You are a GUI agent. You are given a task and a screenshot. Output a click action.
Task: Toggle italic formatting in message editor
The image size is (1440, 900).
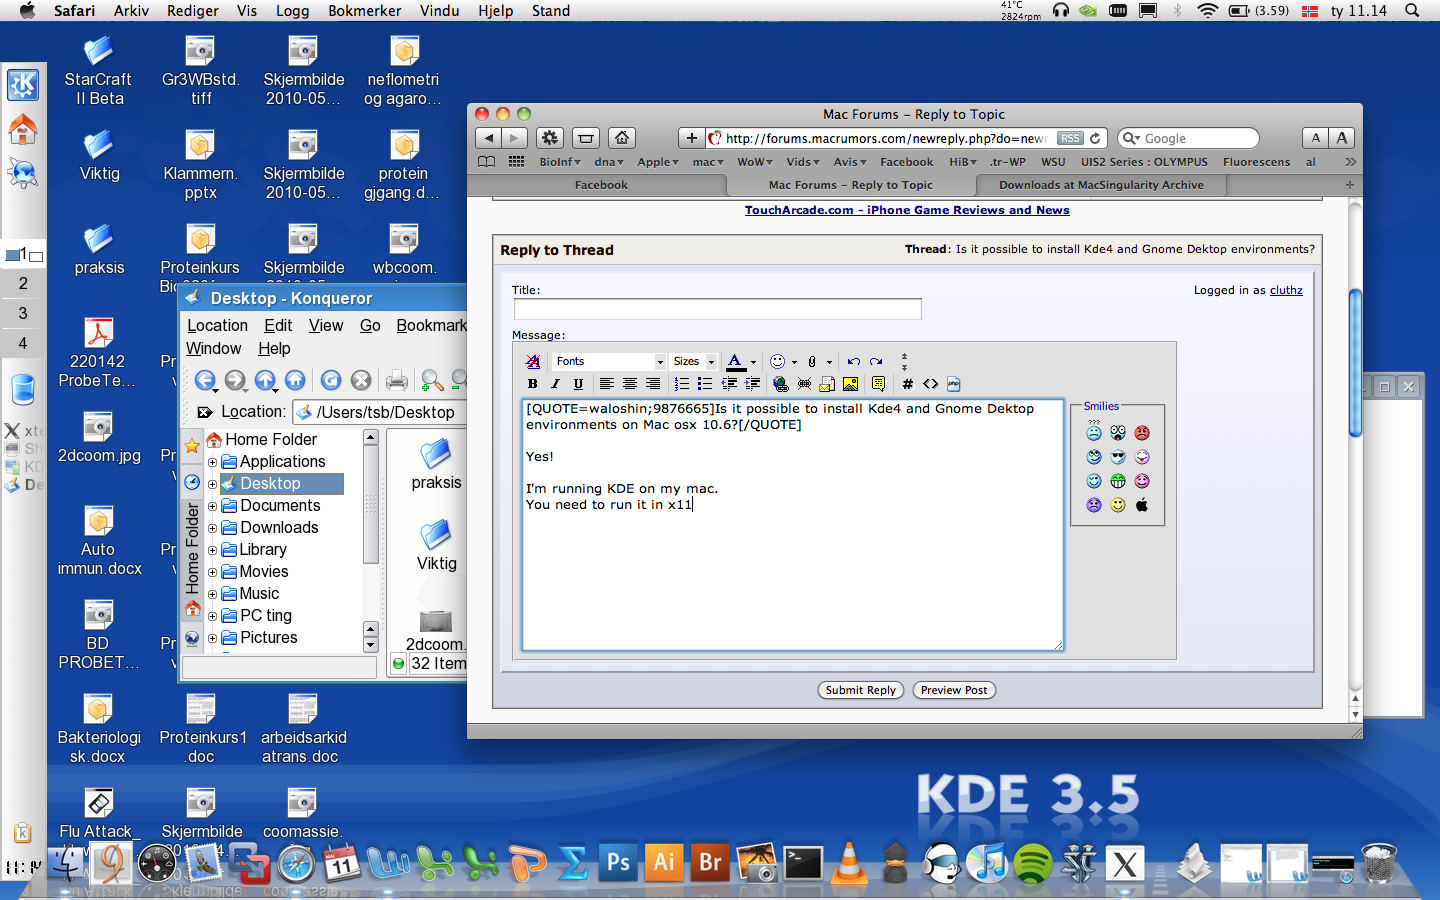(x=555, y=384)
